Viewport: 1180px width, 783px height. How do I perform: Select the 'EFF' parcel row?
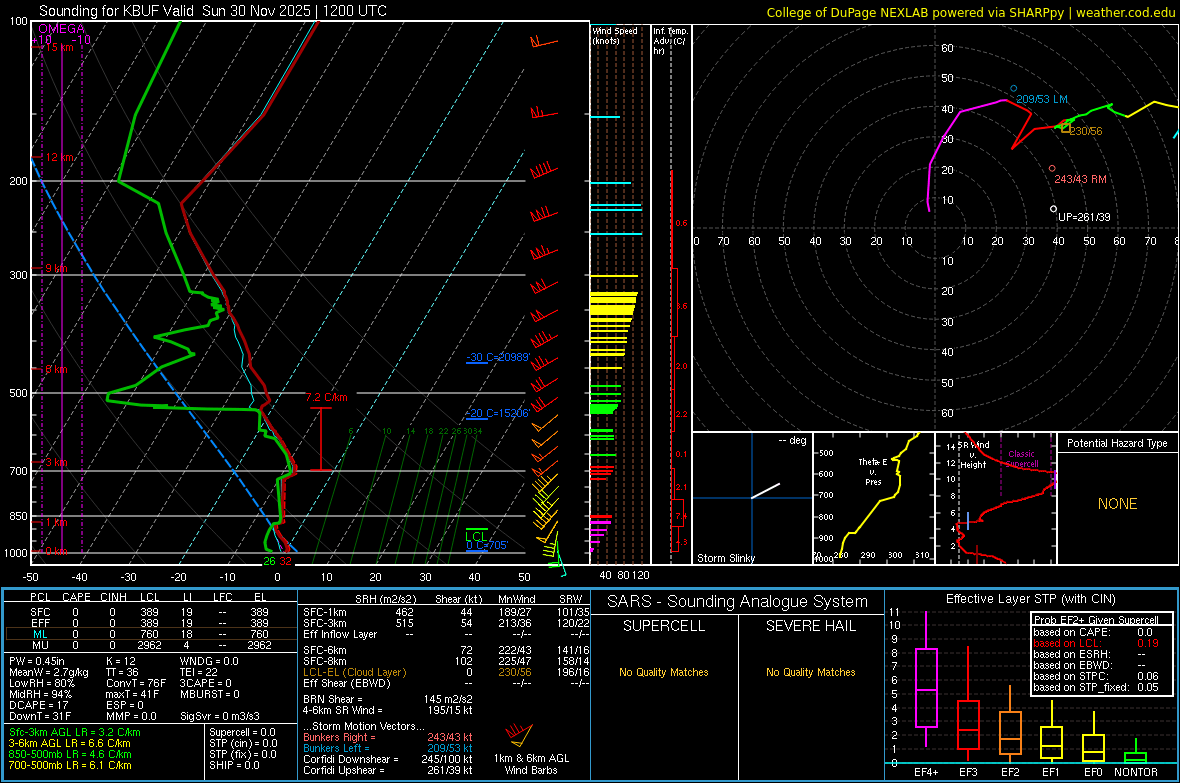coord(150,623)
